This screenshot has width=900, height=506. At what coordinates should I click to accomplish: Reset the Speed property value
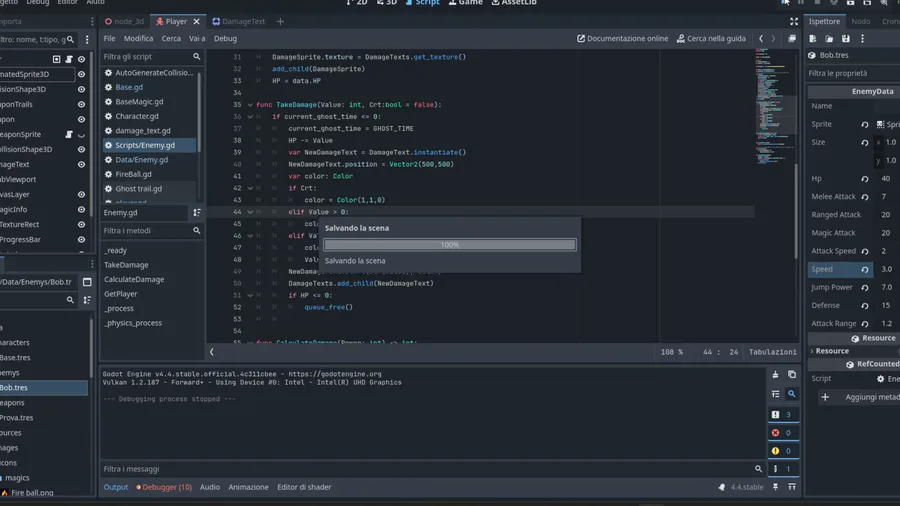(864, 269)
